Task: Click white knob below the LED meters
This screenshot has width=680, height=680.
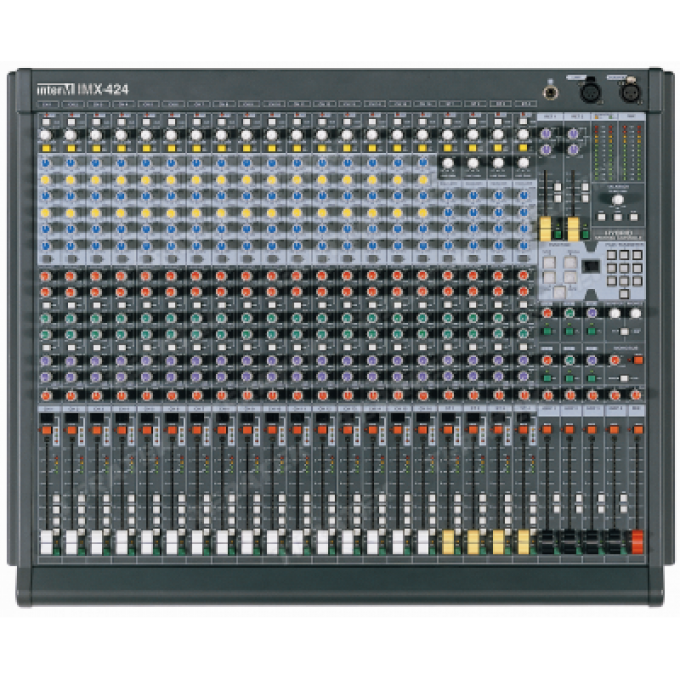Action: pyautogui.click(x=618, y=200)
